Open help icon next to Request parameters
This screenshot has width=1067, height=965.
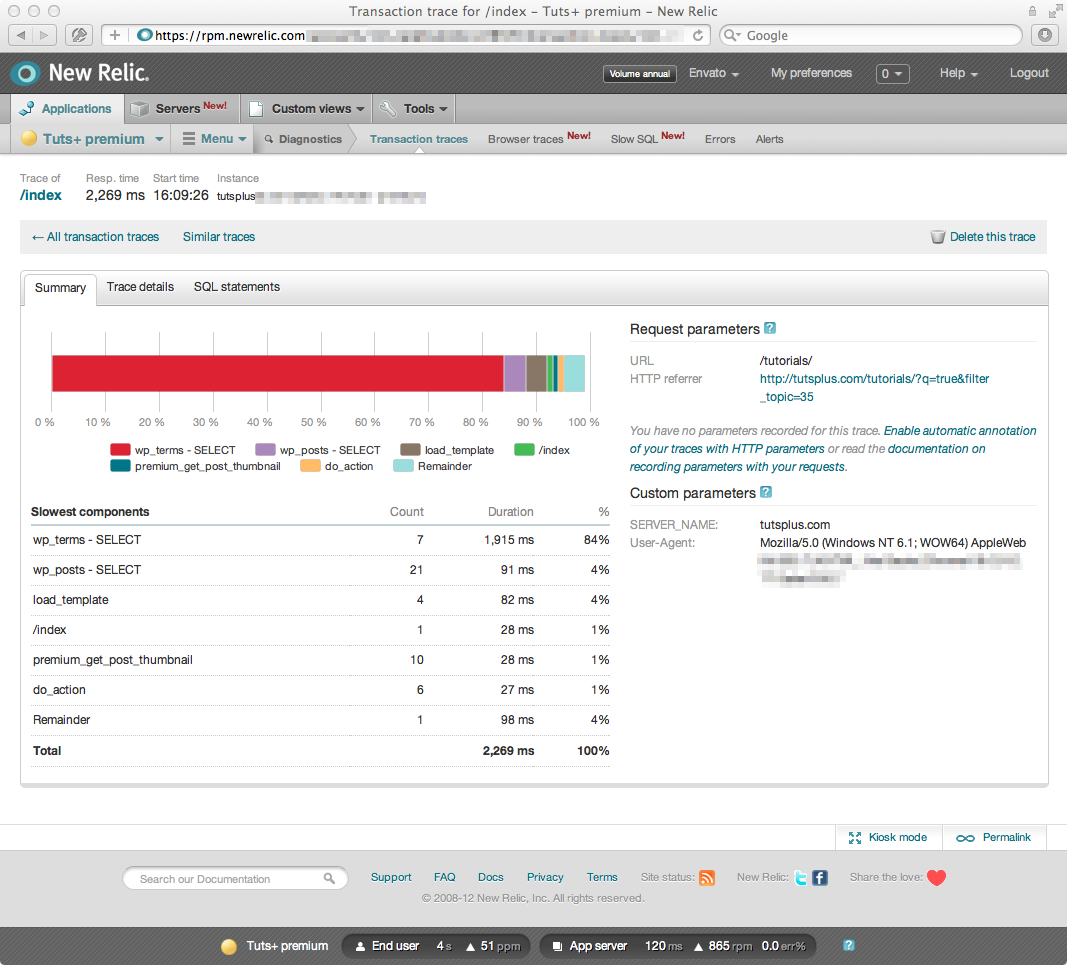(x=770, y=328)
